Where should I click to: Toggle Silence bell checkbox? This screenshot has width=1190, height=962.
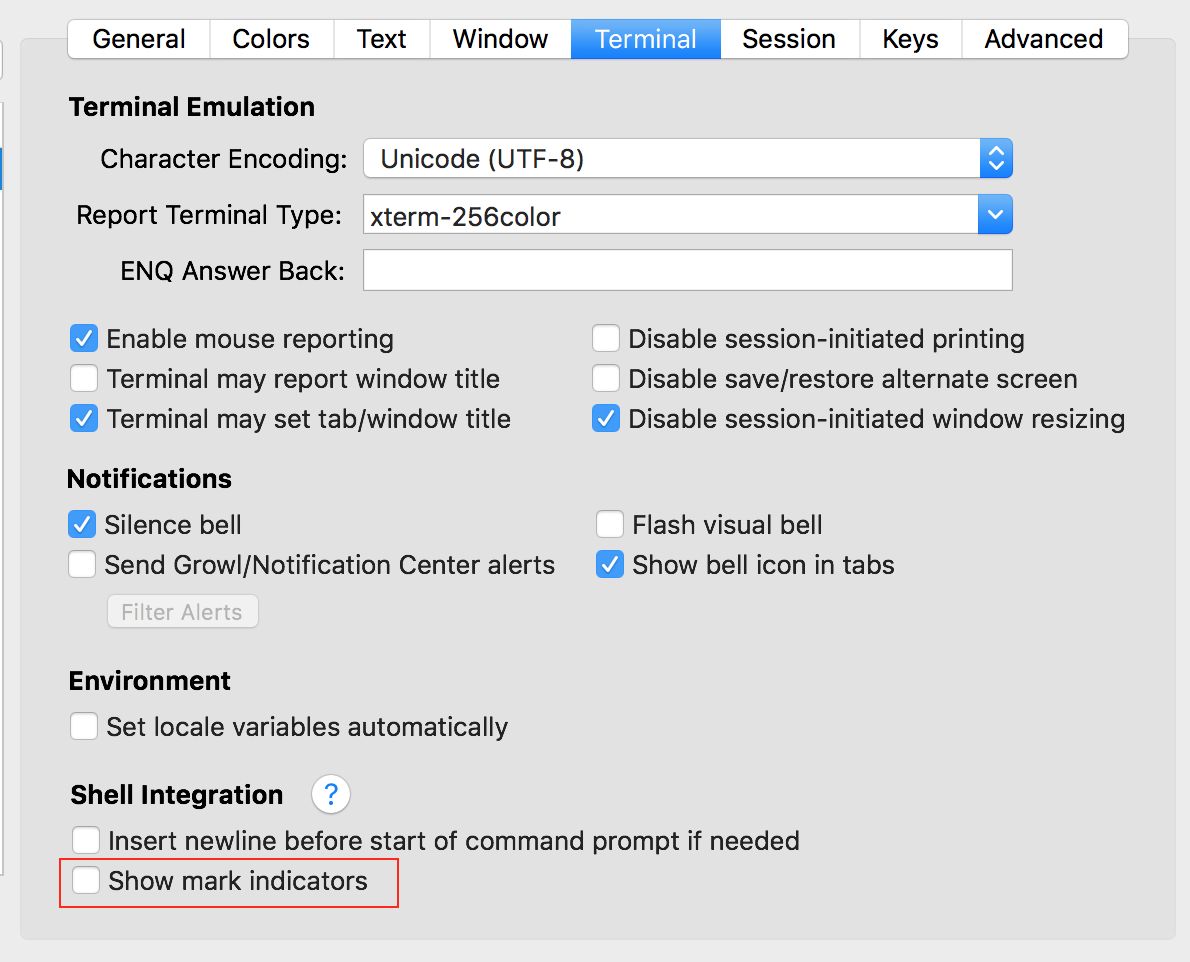point(82,524)
